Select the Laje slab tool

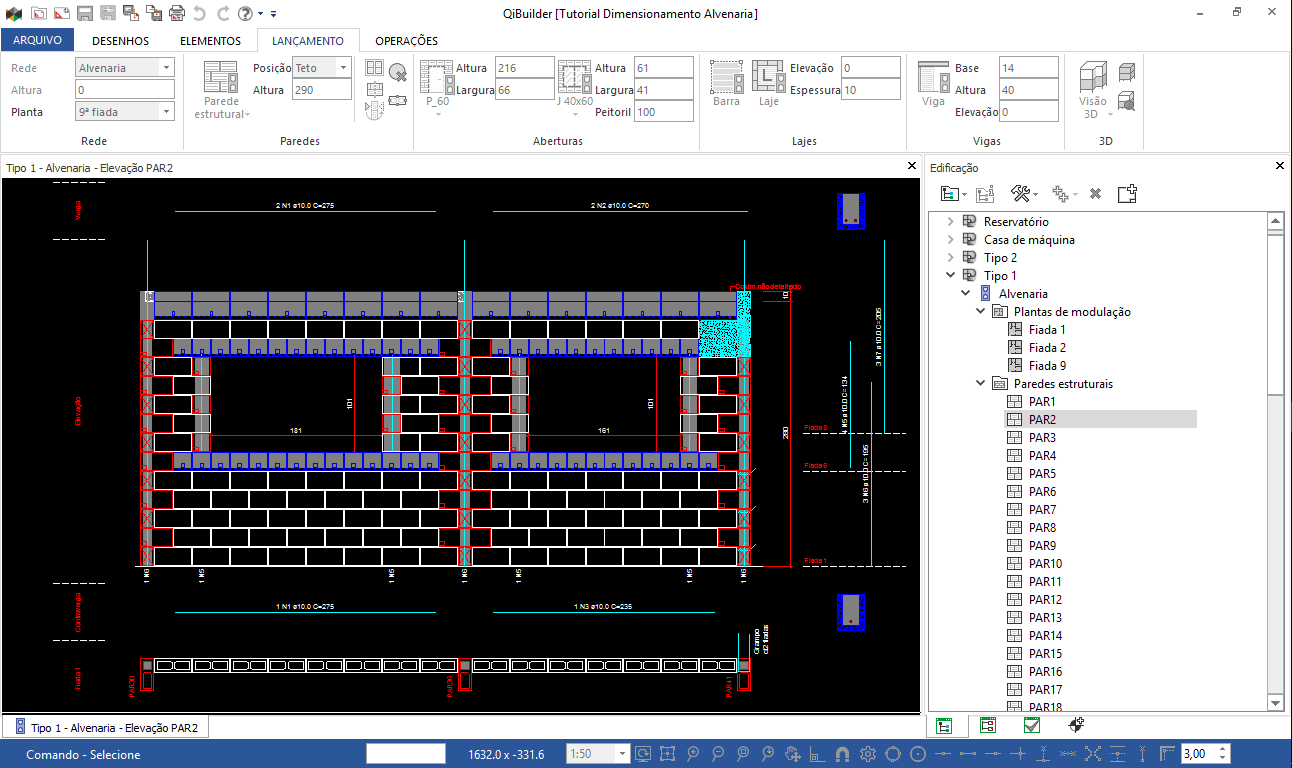click(x=768, y=83)
